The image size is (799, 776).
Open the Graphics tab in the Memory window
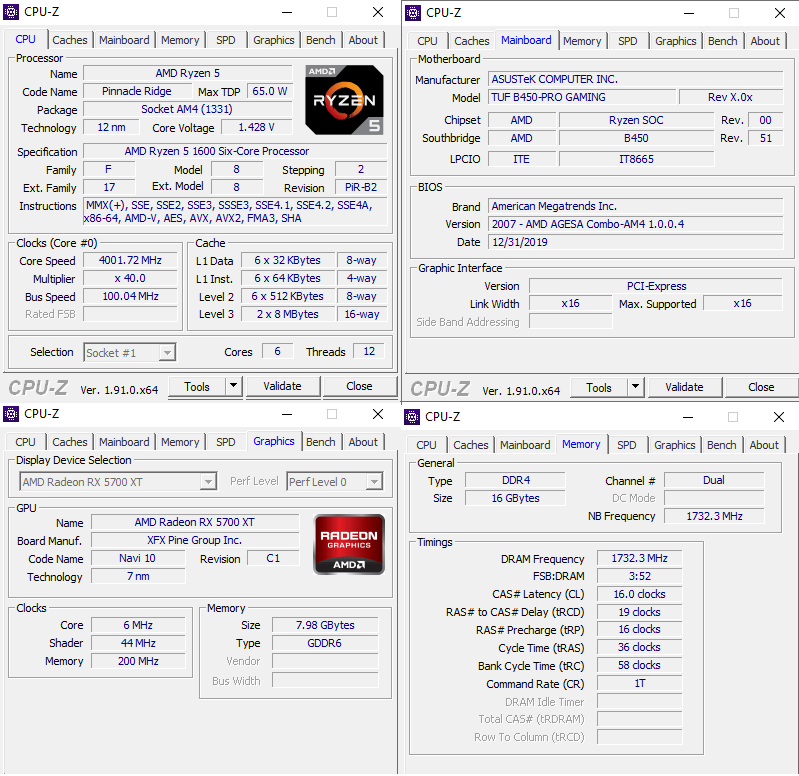(x=675, y=445)
